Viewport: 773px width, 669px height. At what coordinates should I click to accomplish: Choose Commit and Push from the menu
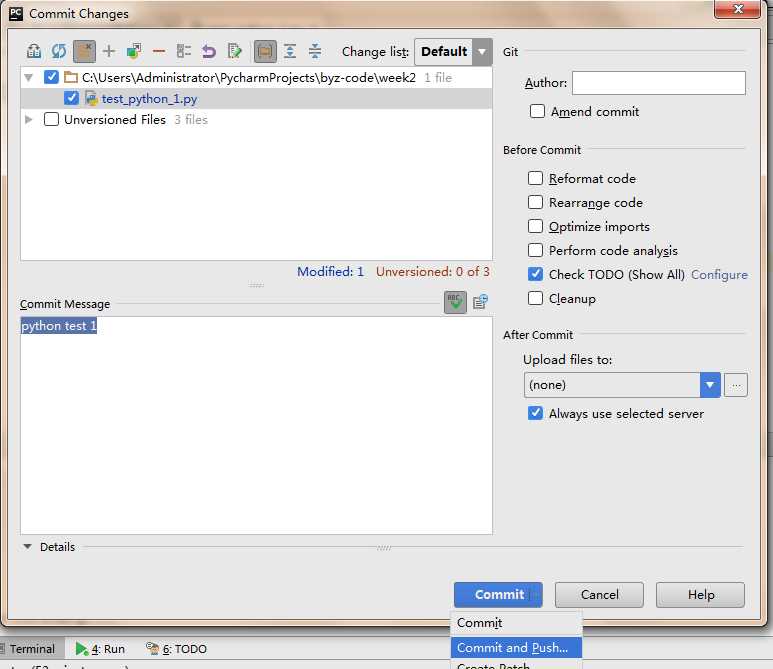click(513, 648)
